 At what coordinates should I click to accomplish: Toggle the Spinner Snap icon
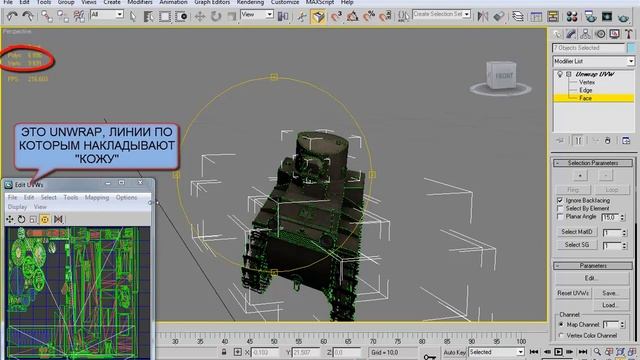pos(385,16)
